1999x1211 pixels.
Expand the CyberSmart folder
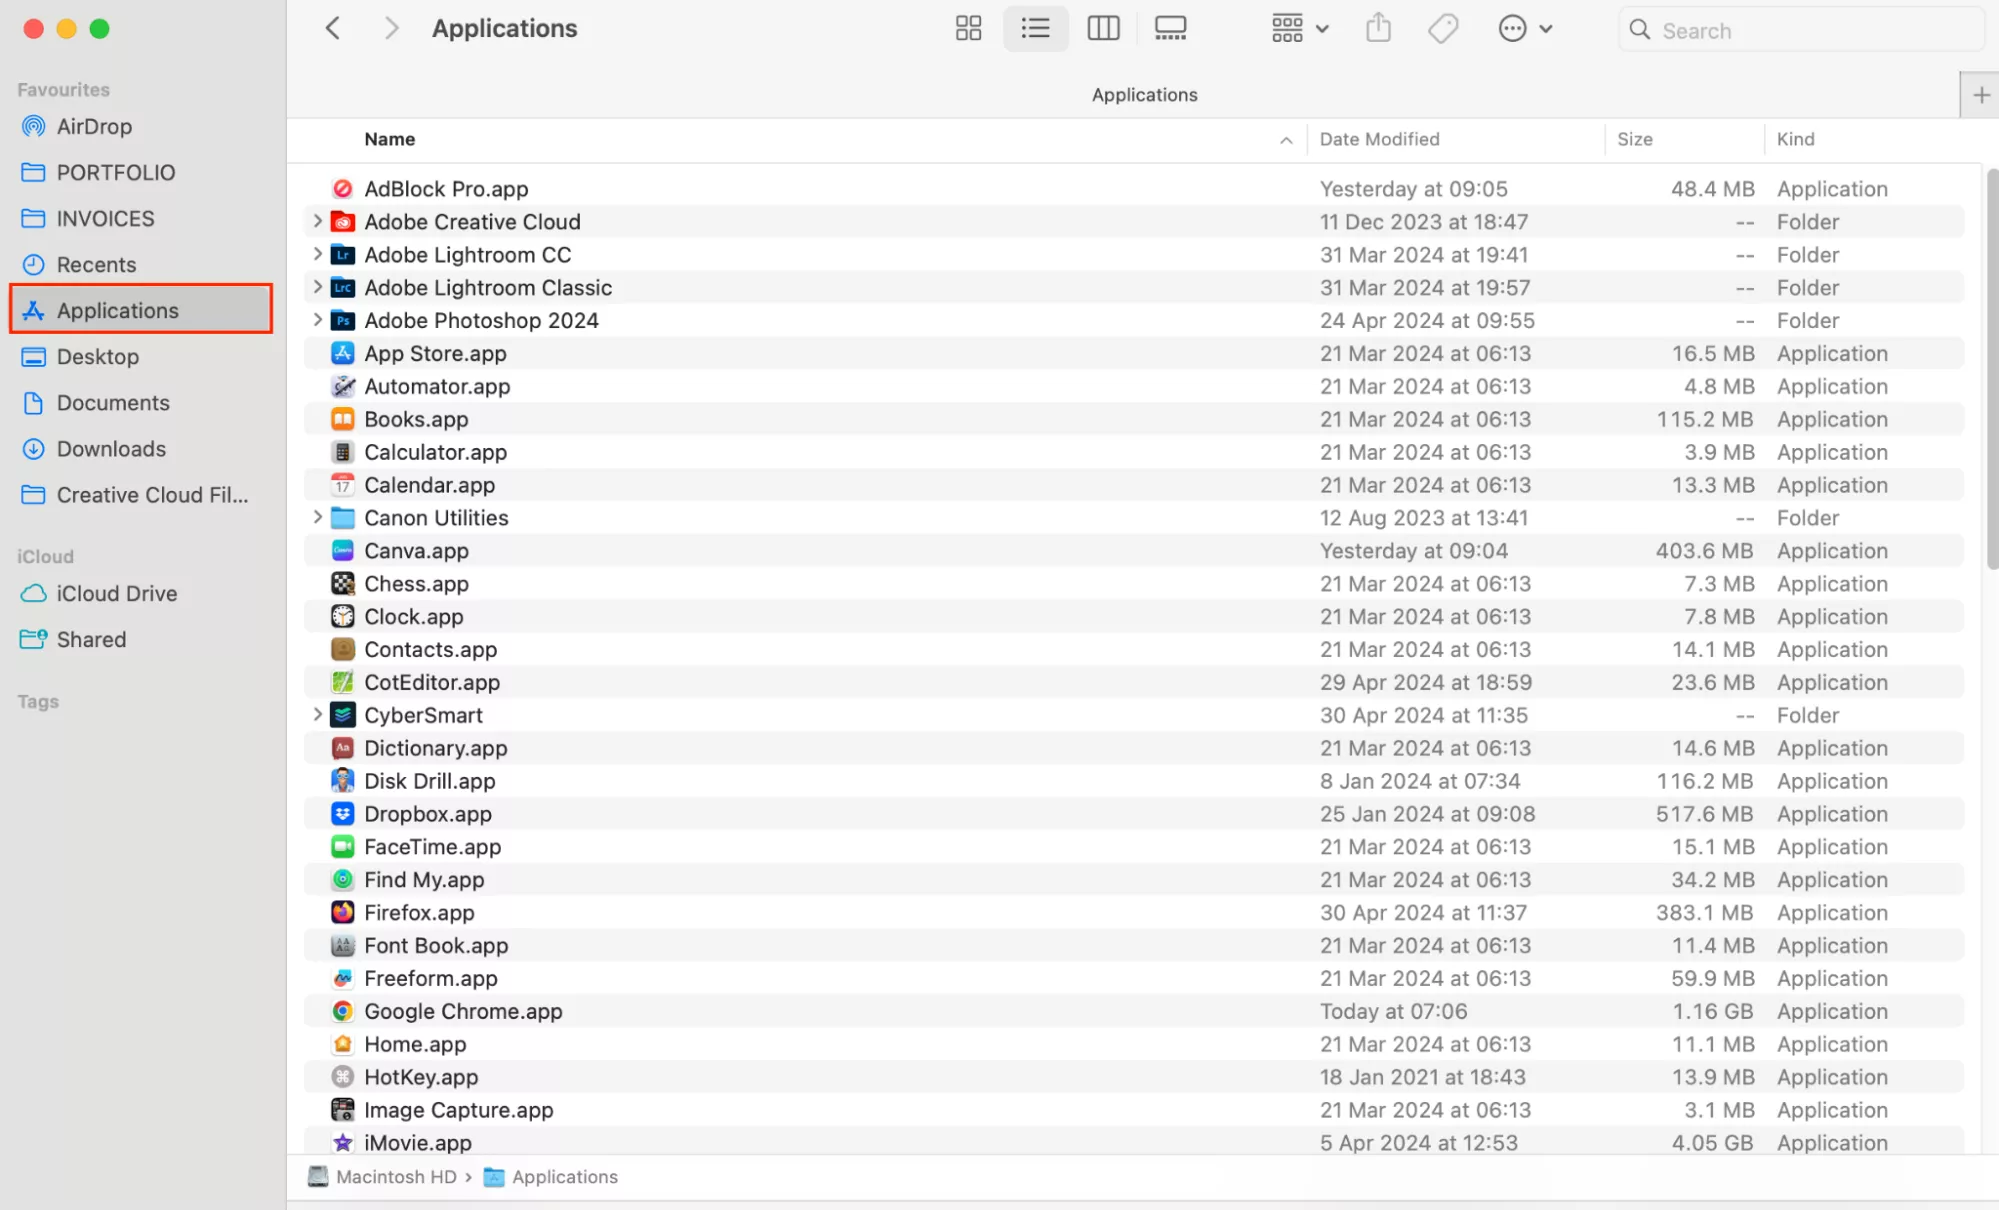tap(317, 714)
